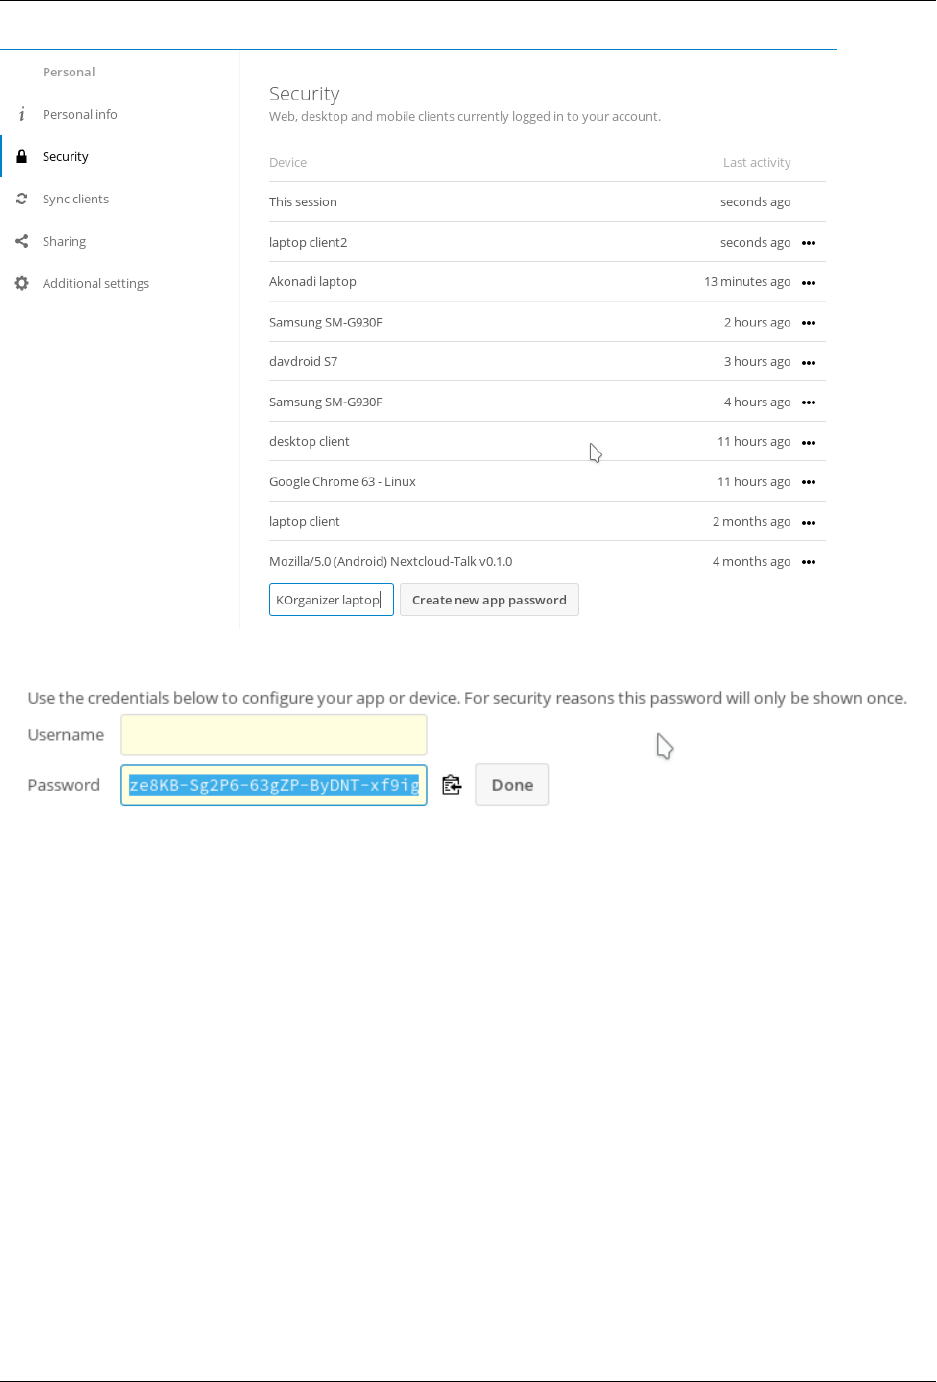937x1382 pixels.
Task: Show more actions for desktop client
Action: (809, 443)
